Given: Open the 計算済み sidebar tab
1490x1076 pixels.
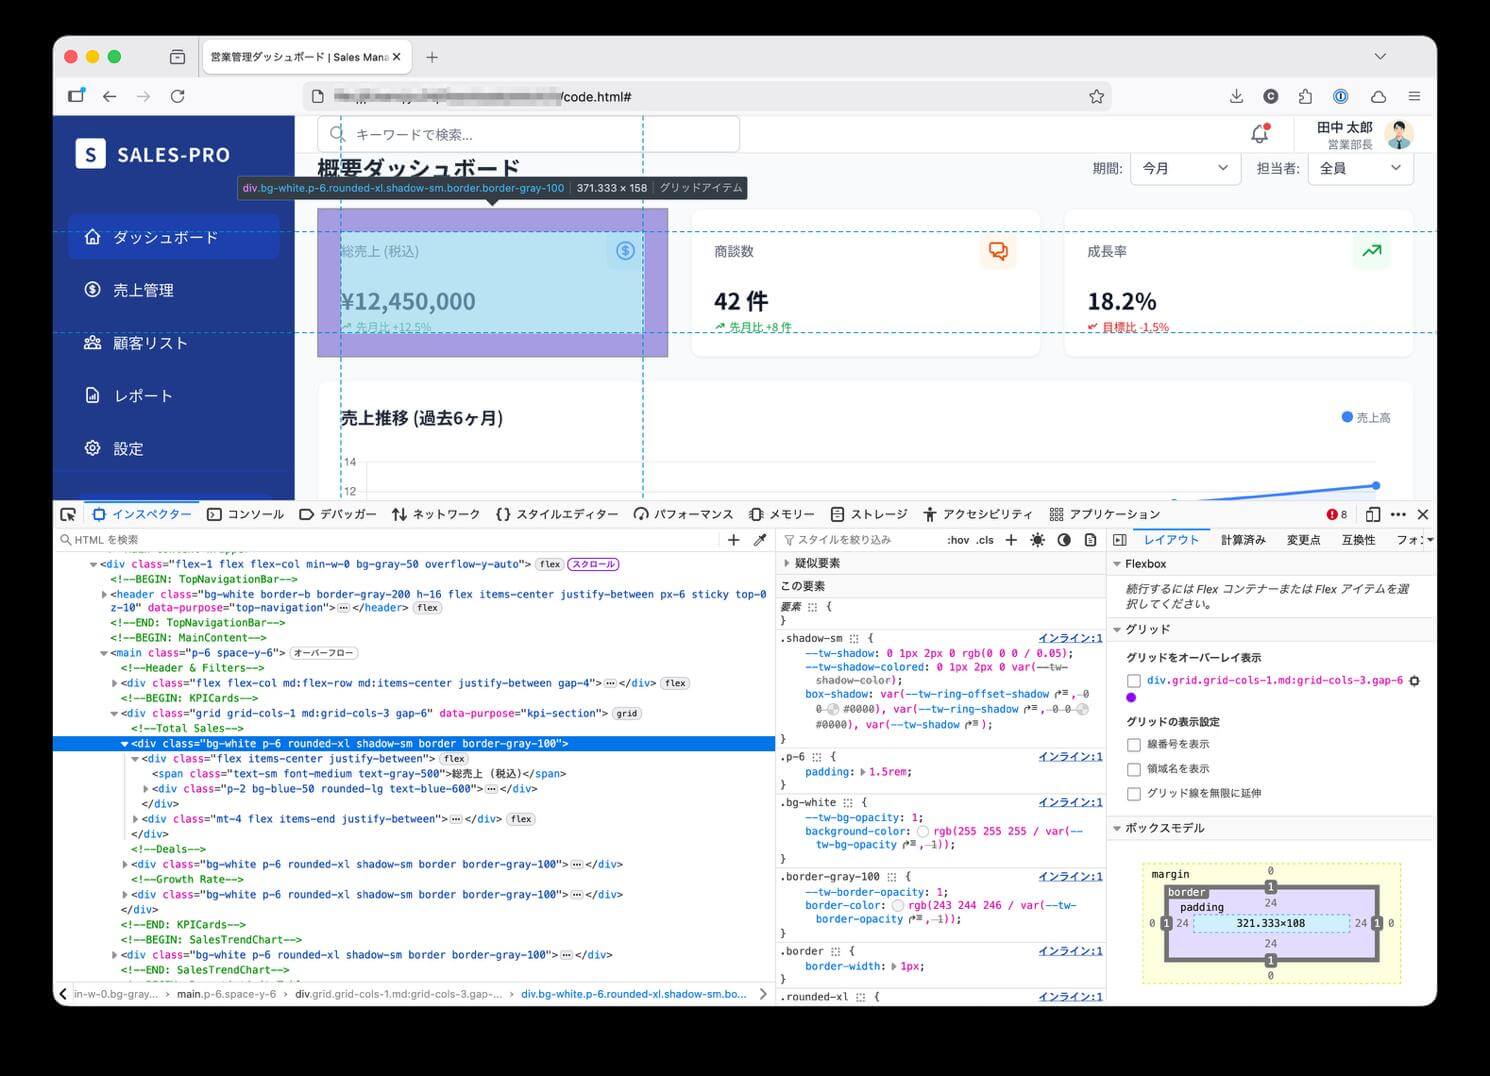Looking at the screenshot, I should 1243,540.
